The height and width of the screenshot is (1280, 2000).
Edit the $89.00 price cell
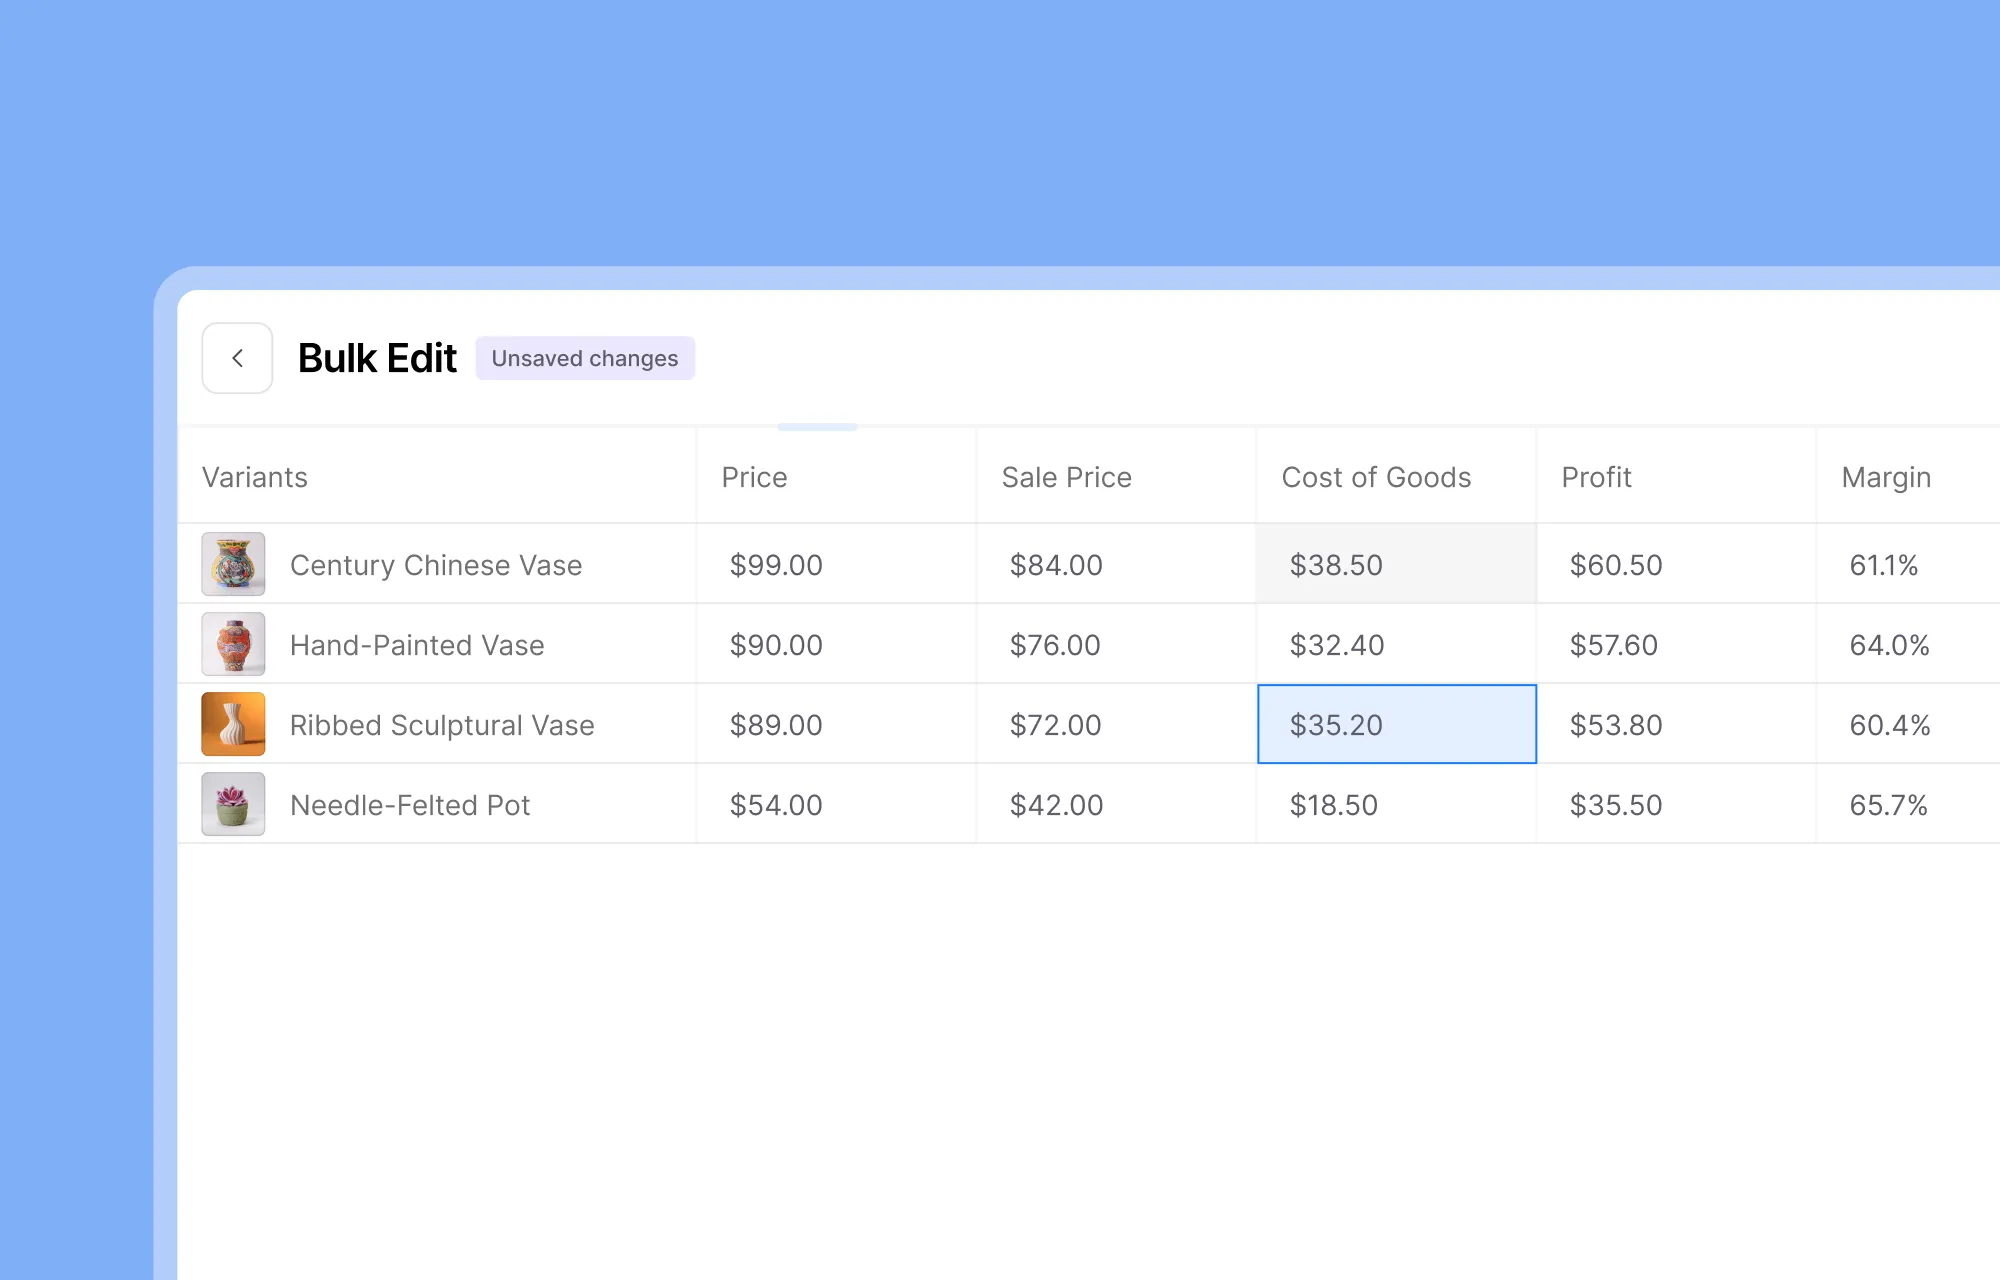(837, 724)
